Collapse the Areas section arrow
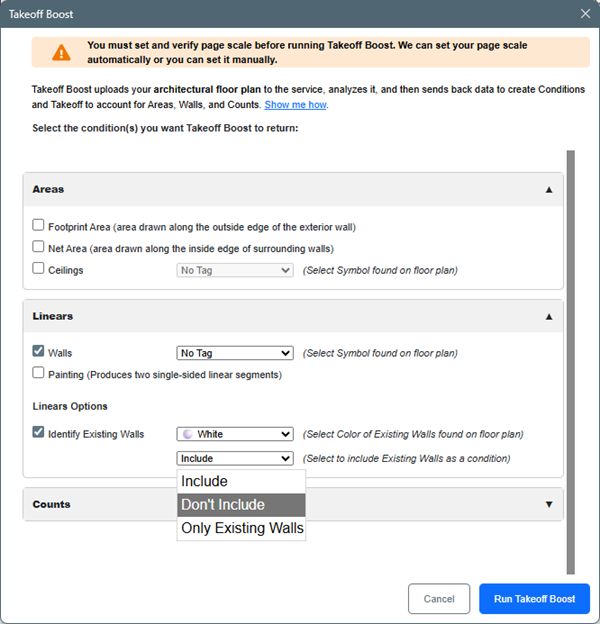Screen dimensions: 600x624 [549, 190]
